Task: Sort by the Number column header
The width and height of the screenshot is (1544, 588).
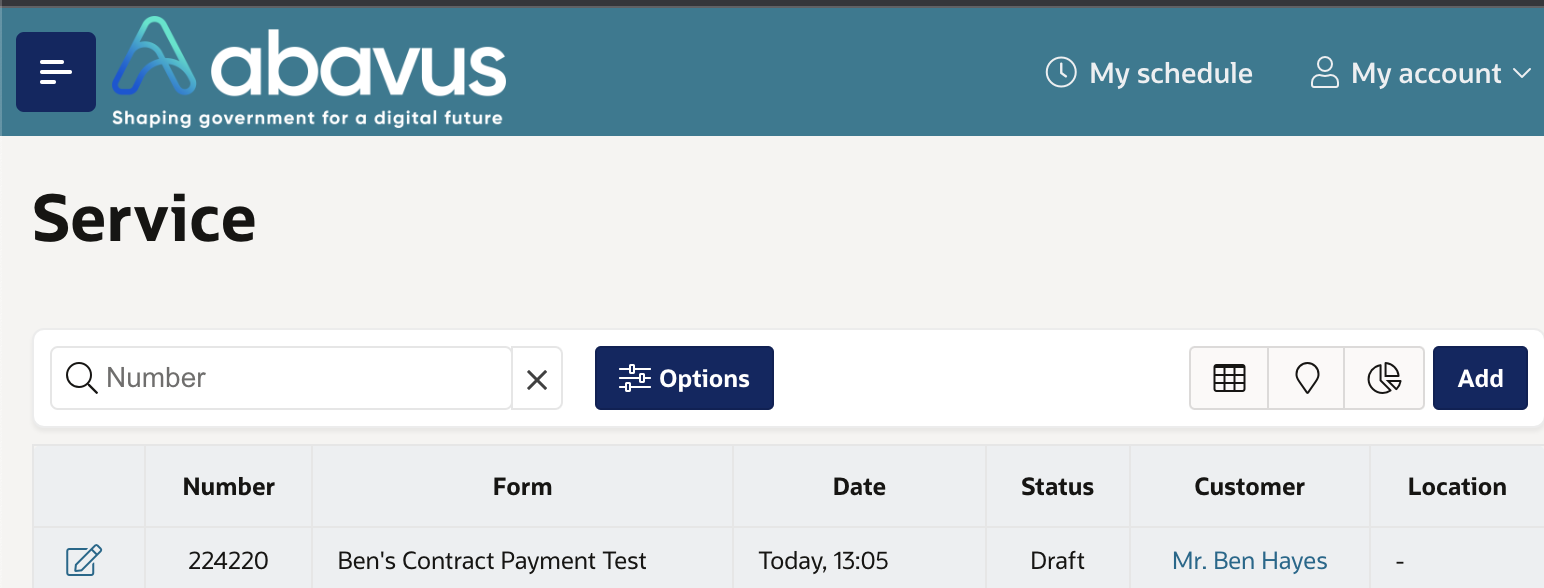Action: point(229,487)
